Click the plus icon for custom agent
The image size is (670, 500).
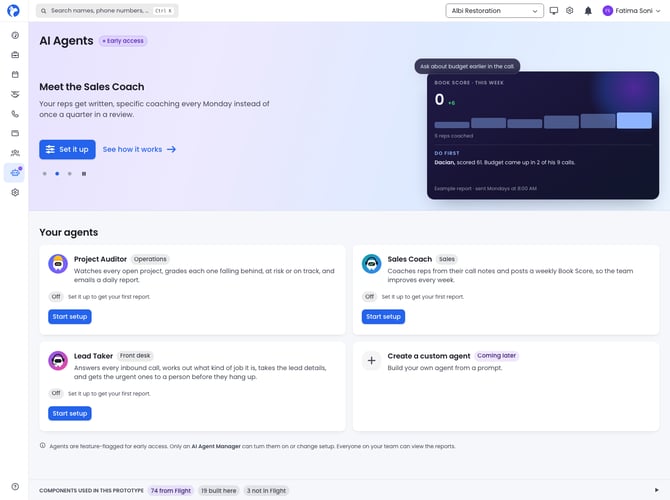(x=372, y=361)
